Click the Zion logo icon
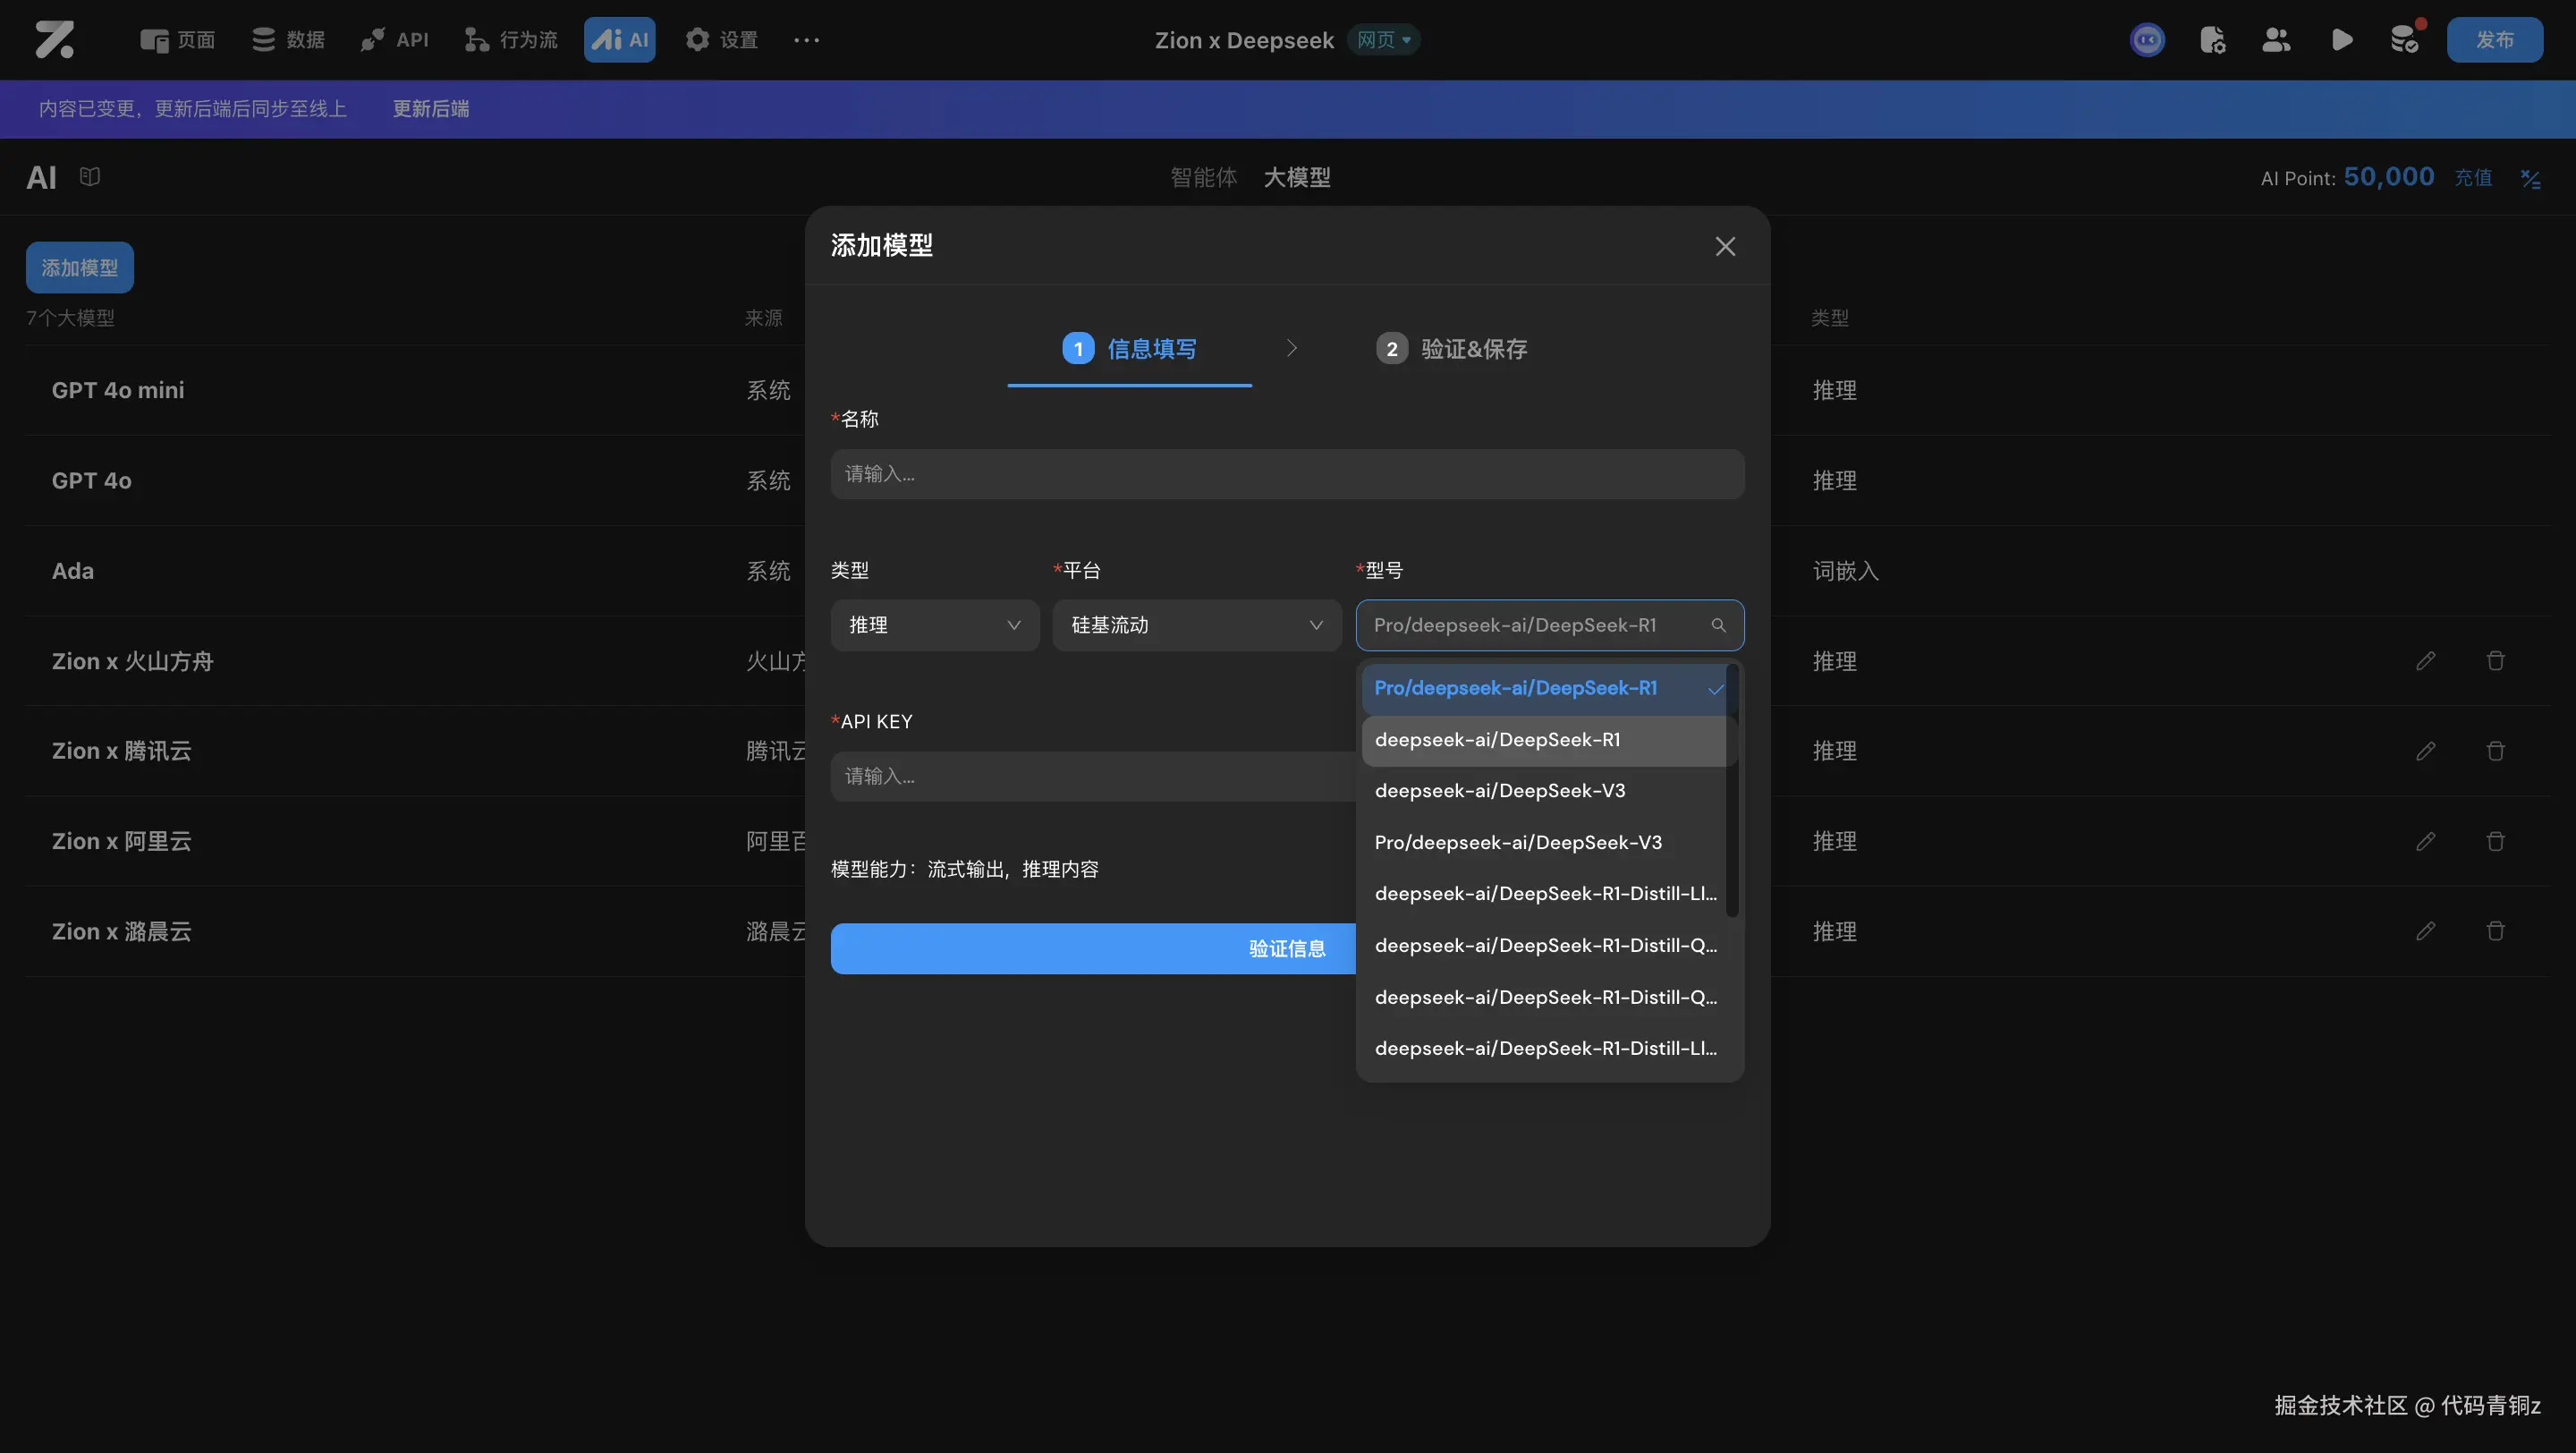The height and width of the screenshot is (1453, 2576). tap(54, 40)
